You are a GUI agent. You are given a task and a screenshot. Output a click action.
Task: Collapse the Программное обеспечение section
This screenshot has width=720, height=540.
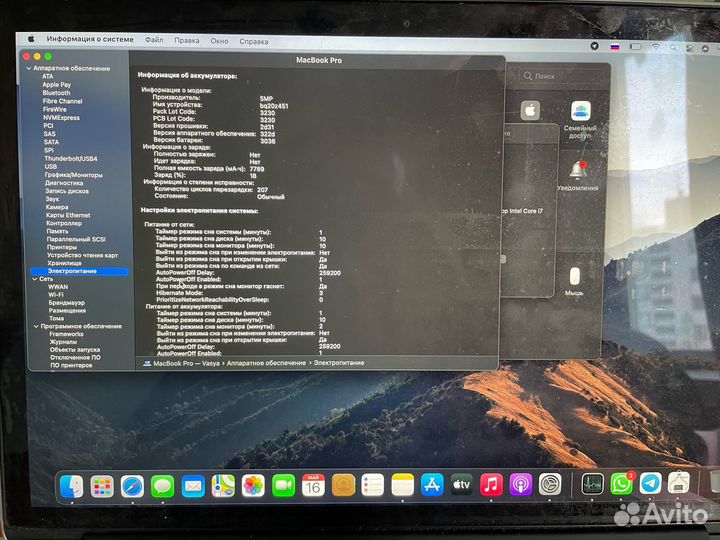point(36,326)
